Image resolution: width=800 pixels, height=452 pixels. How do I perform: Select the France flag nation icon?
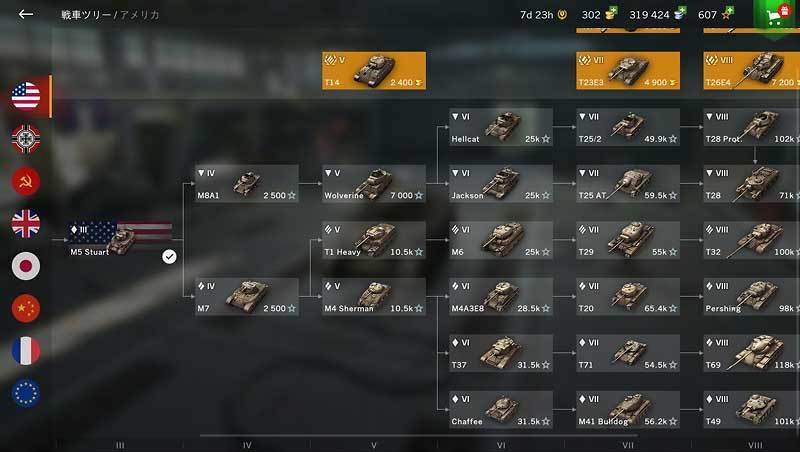[26, 350]
